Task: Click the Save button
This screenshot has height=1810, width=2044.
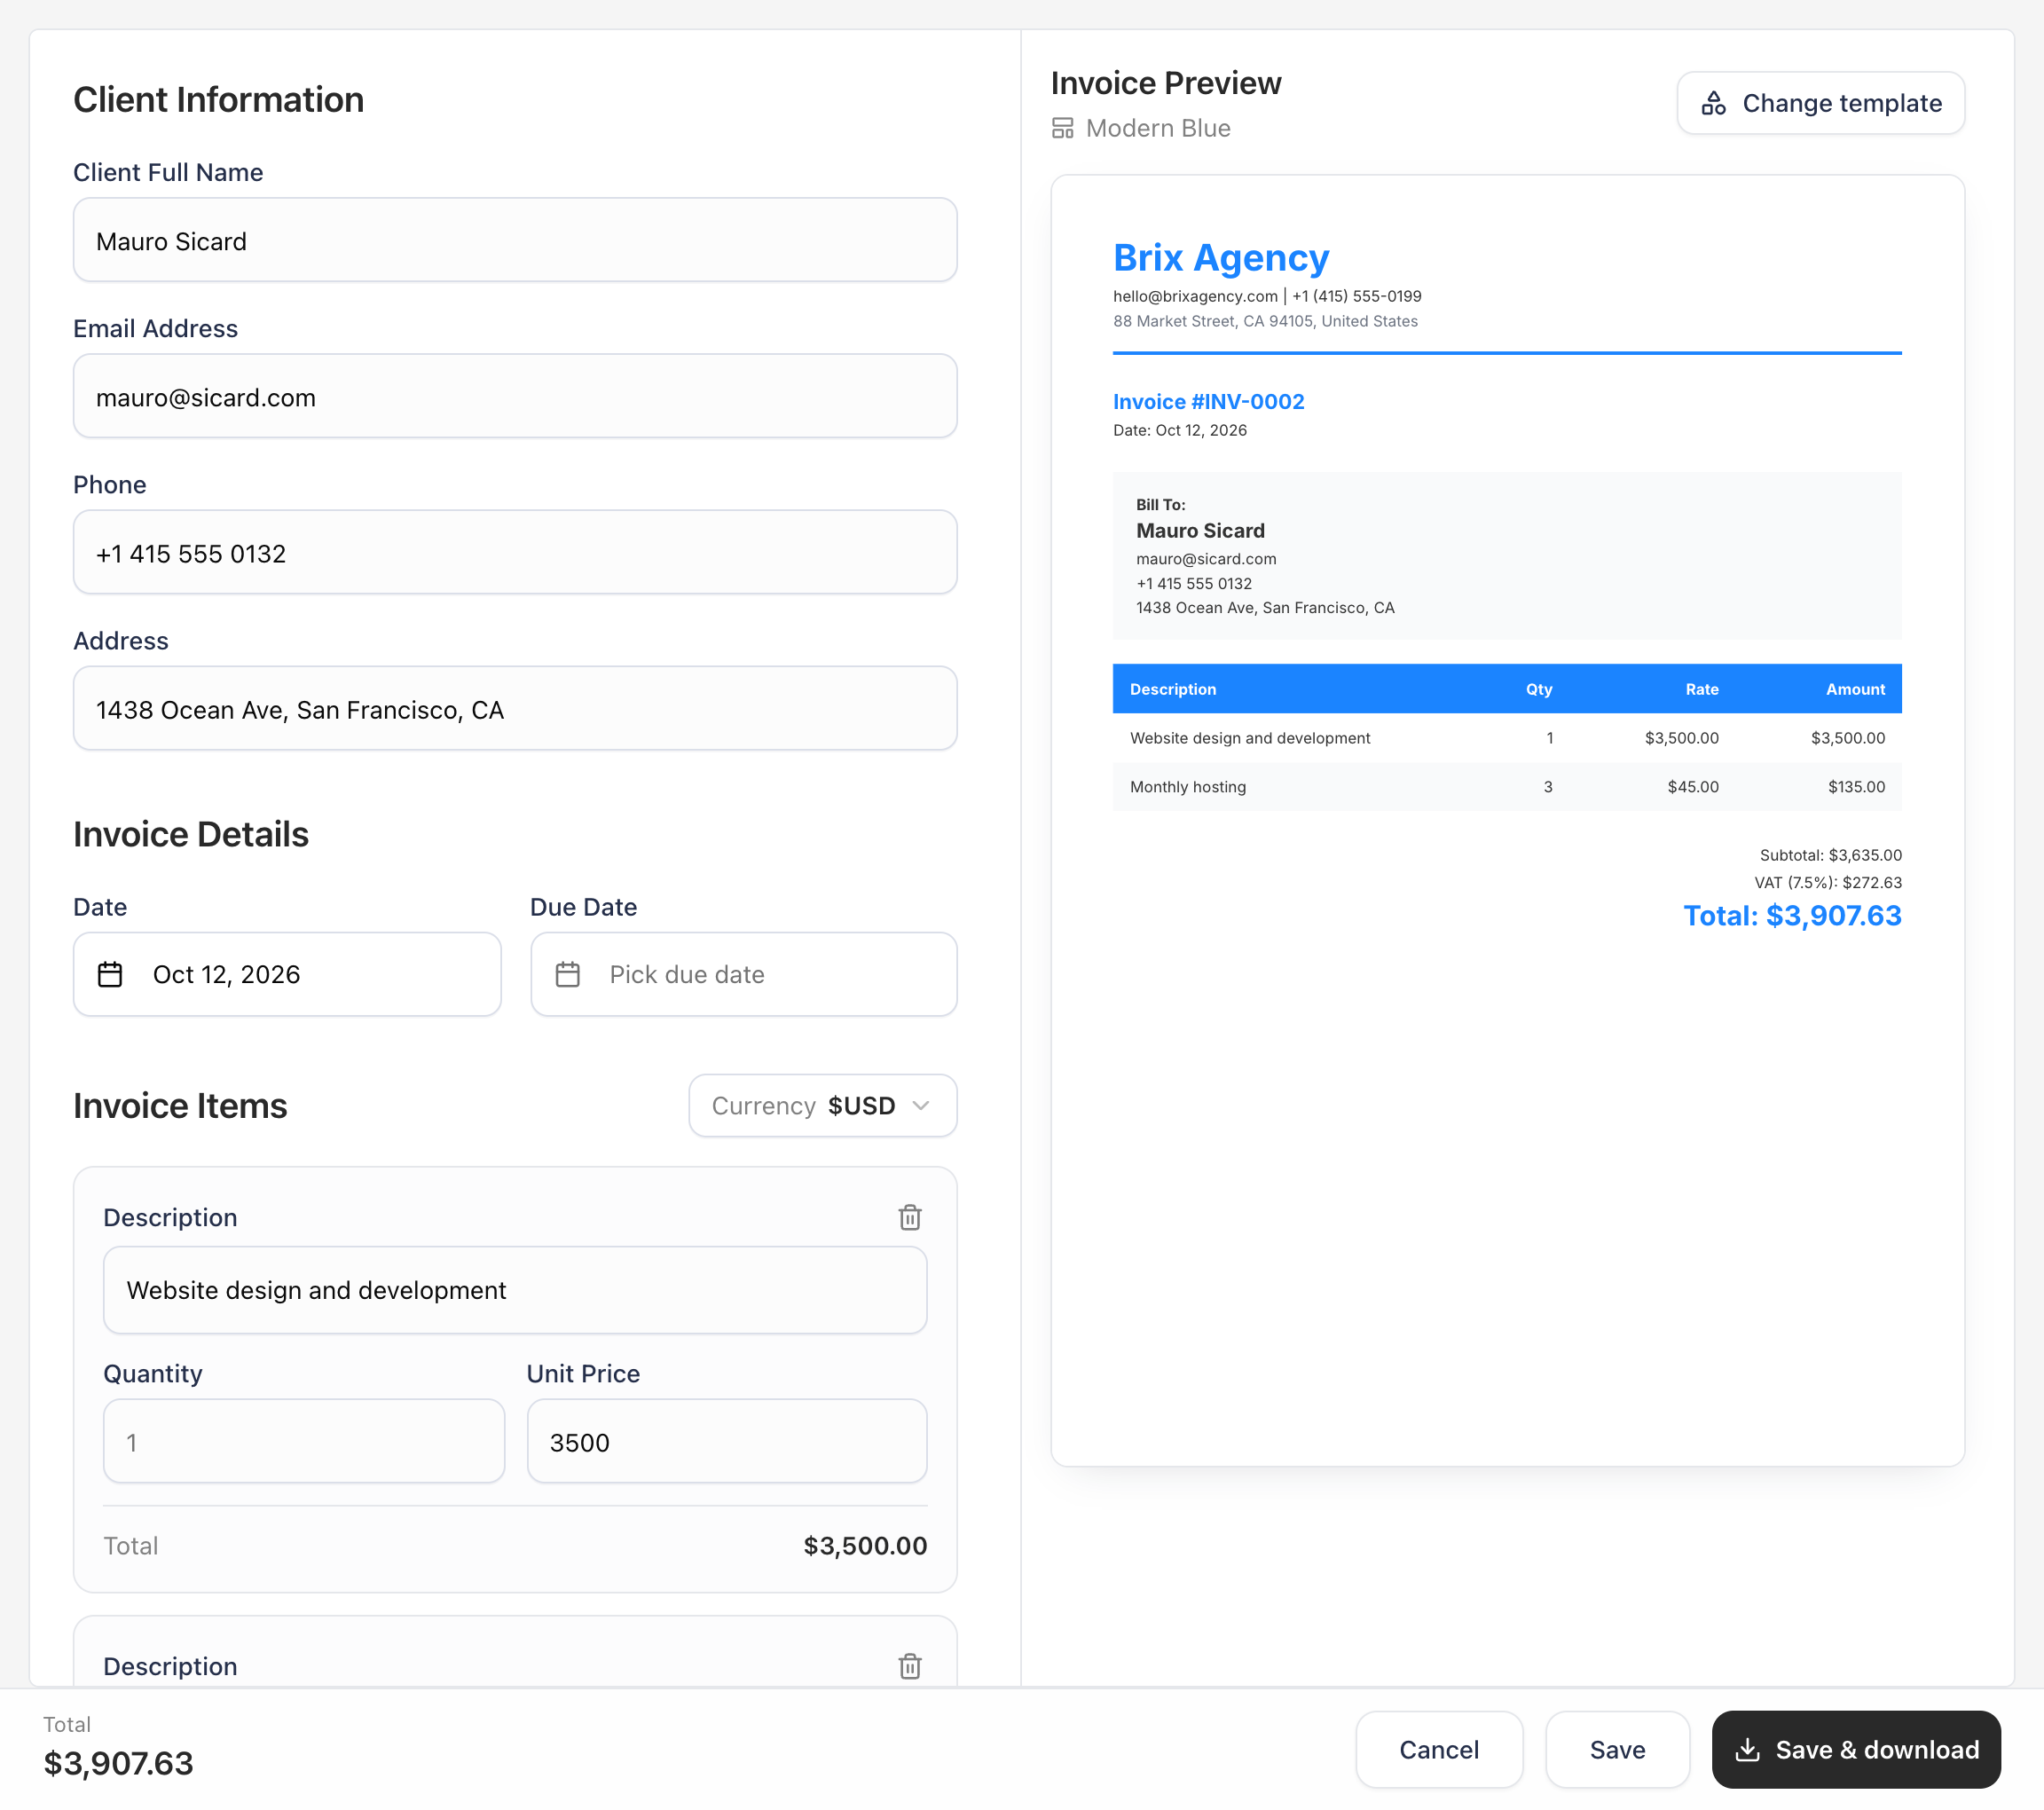Action: tap(1617, 1749)
